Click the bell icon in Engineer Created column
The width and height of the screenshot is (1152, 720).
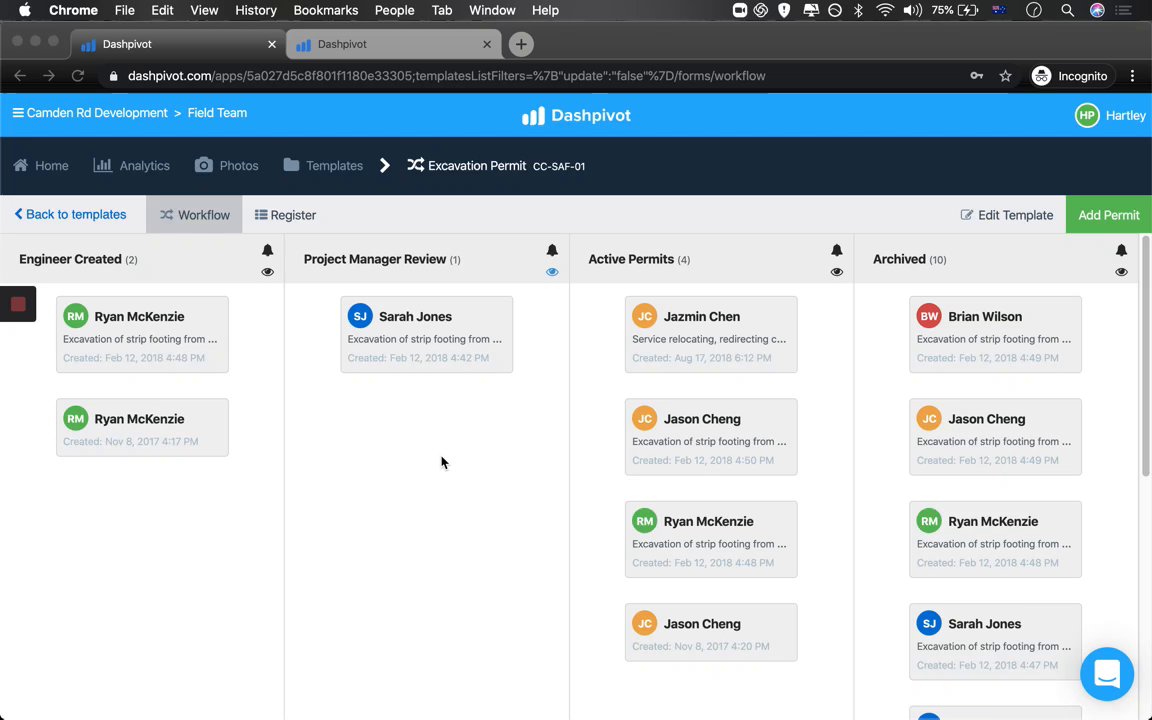coord(267,251)
